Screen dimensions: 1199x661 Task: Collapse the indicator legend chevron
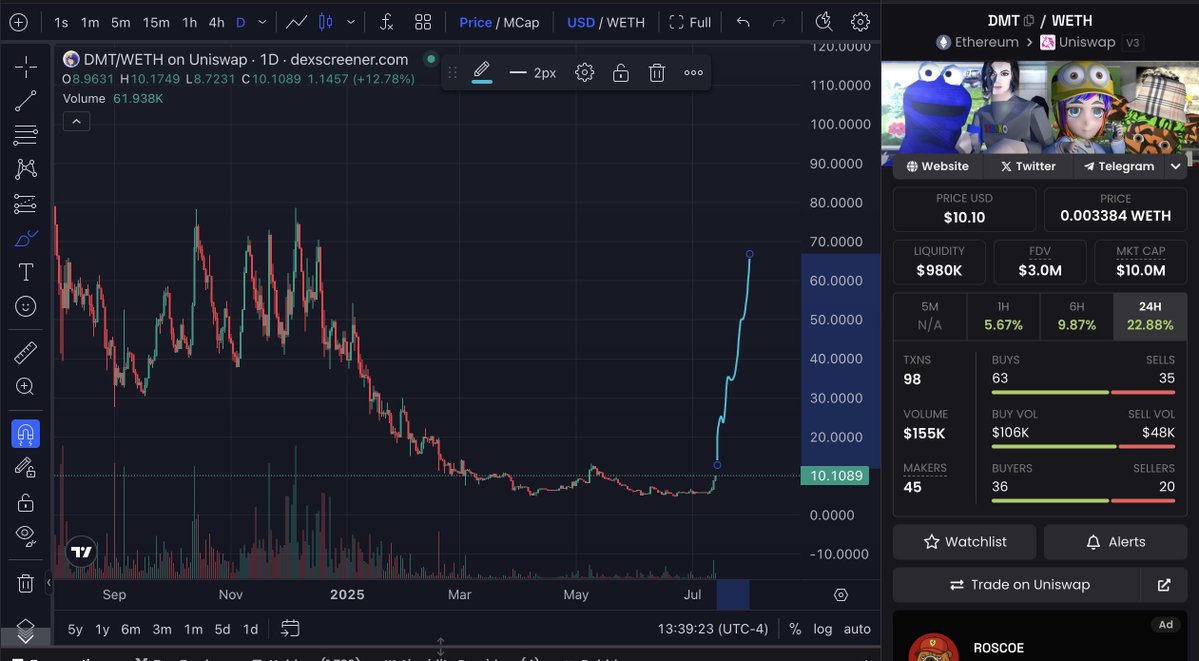point(76,122)
